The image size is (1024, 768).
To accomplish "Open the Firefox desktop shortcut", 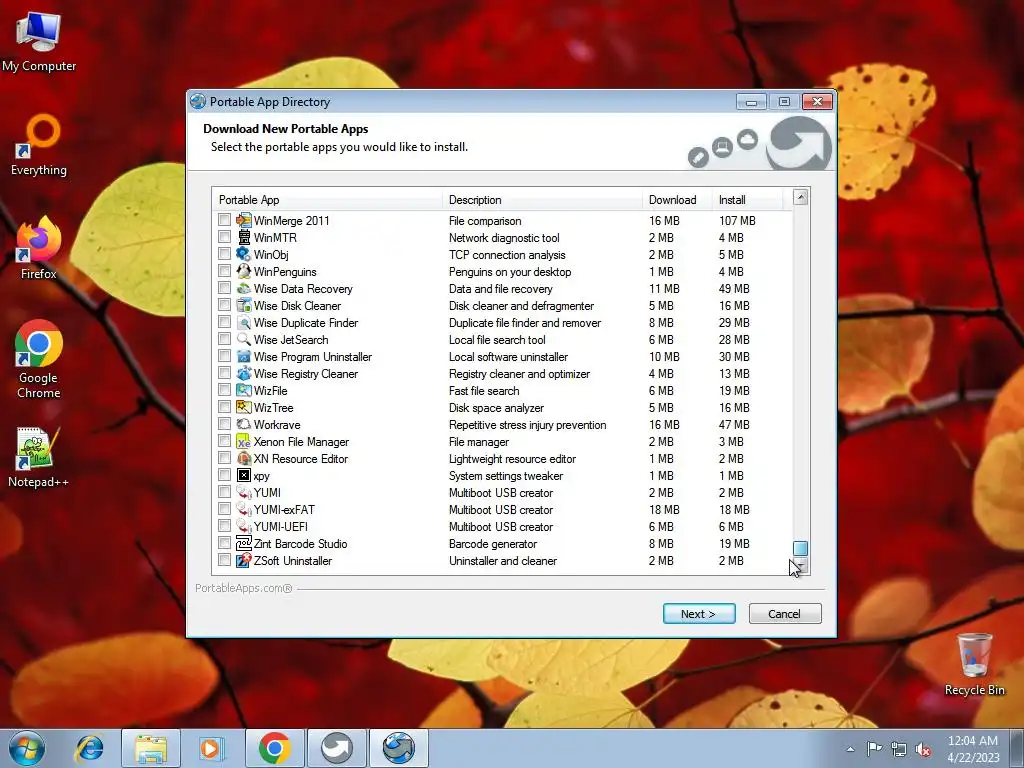I will (39, 248).
